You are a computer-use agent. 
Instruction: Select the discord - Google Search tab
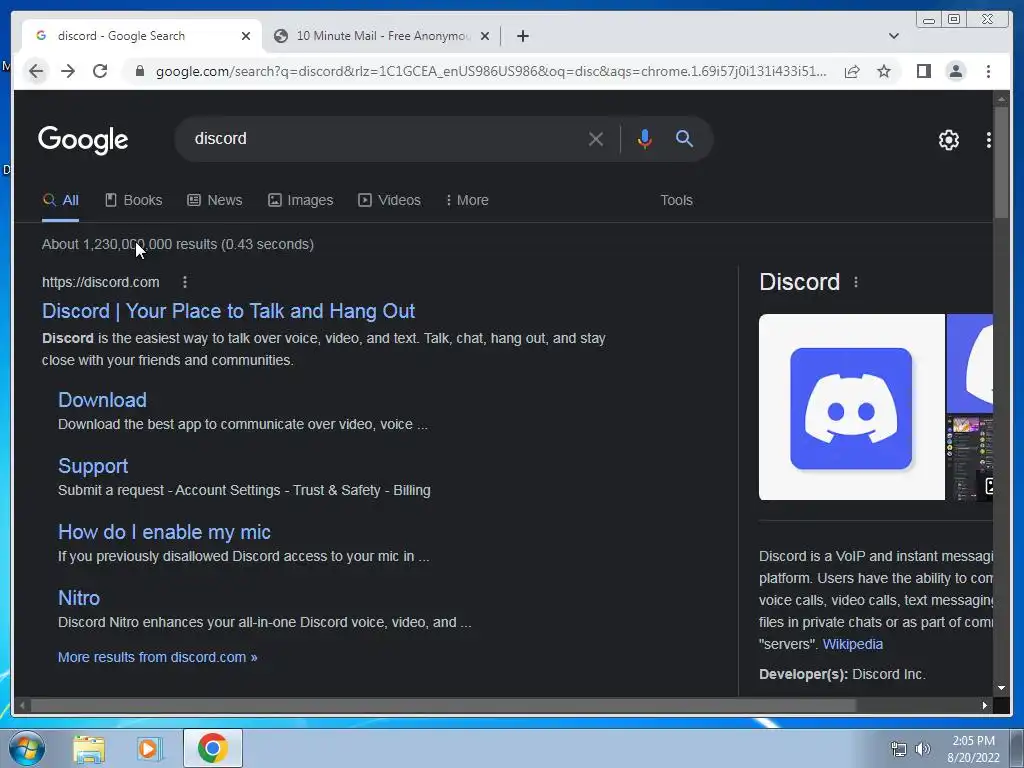pos(142,36)
